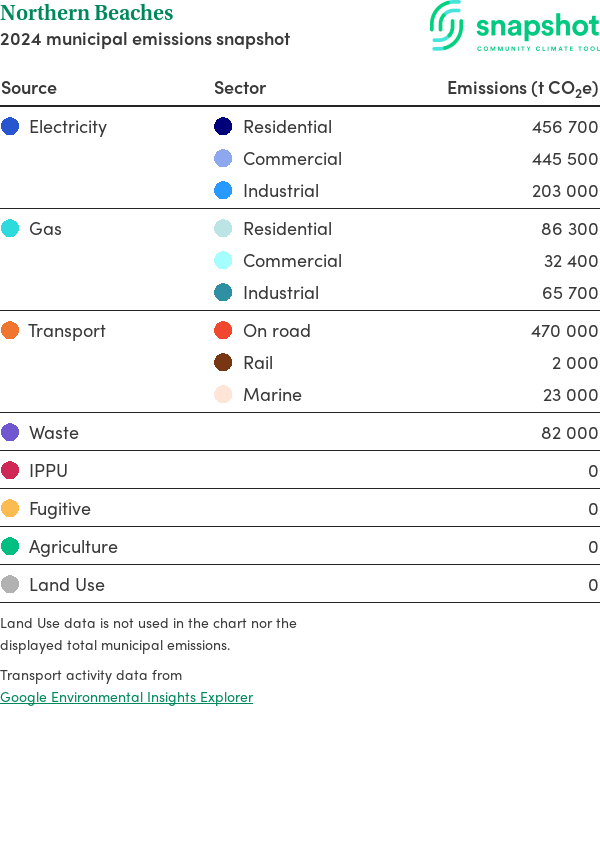Click the green Agriculture source dot
The image size is (600, 850).
(10, 547)
